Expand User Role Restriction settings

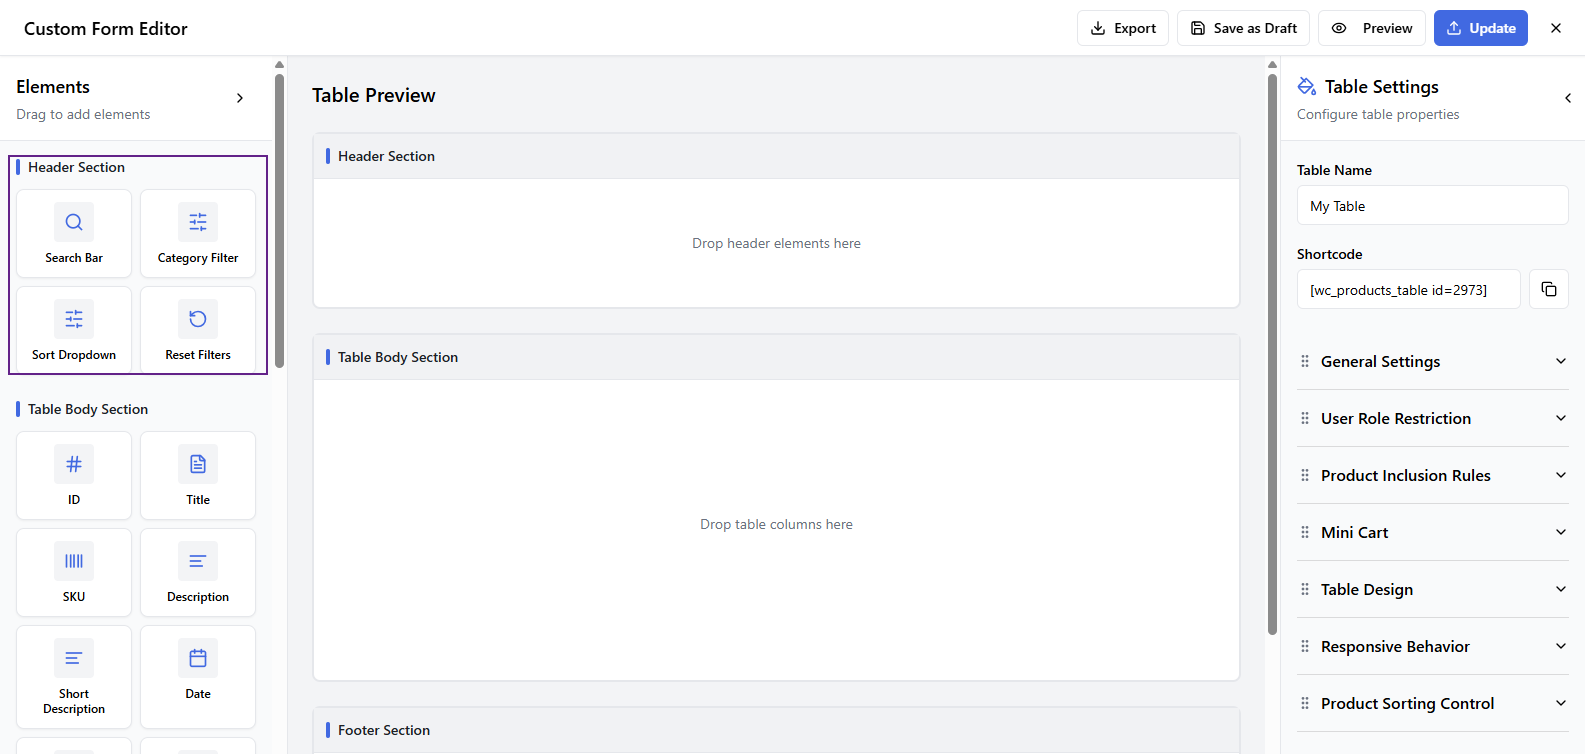1432,418
